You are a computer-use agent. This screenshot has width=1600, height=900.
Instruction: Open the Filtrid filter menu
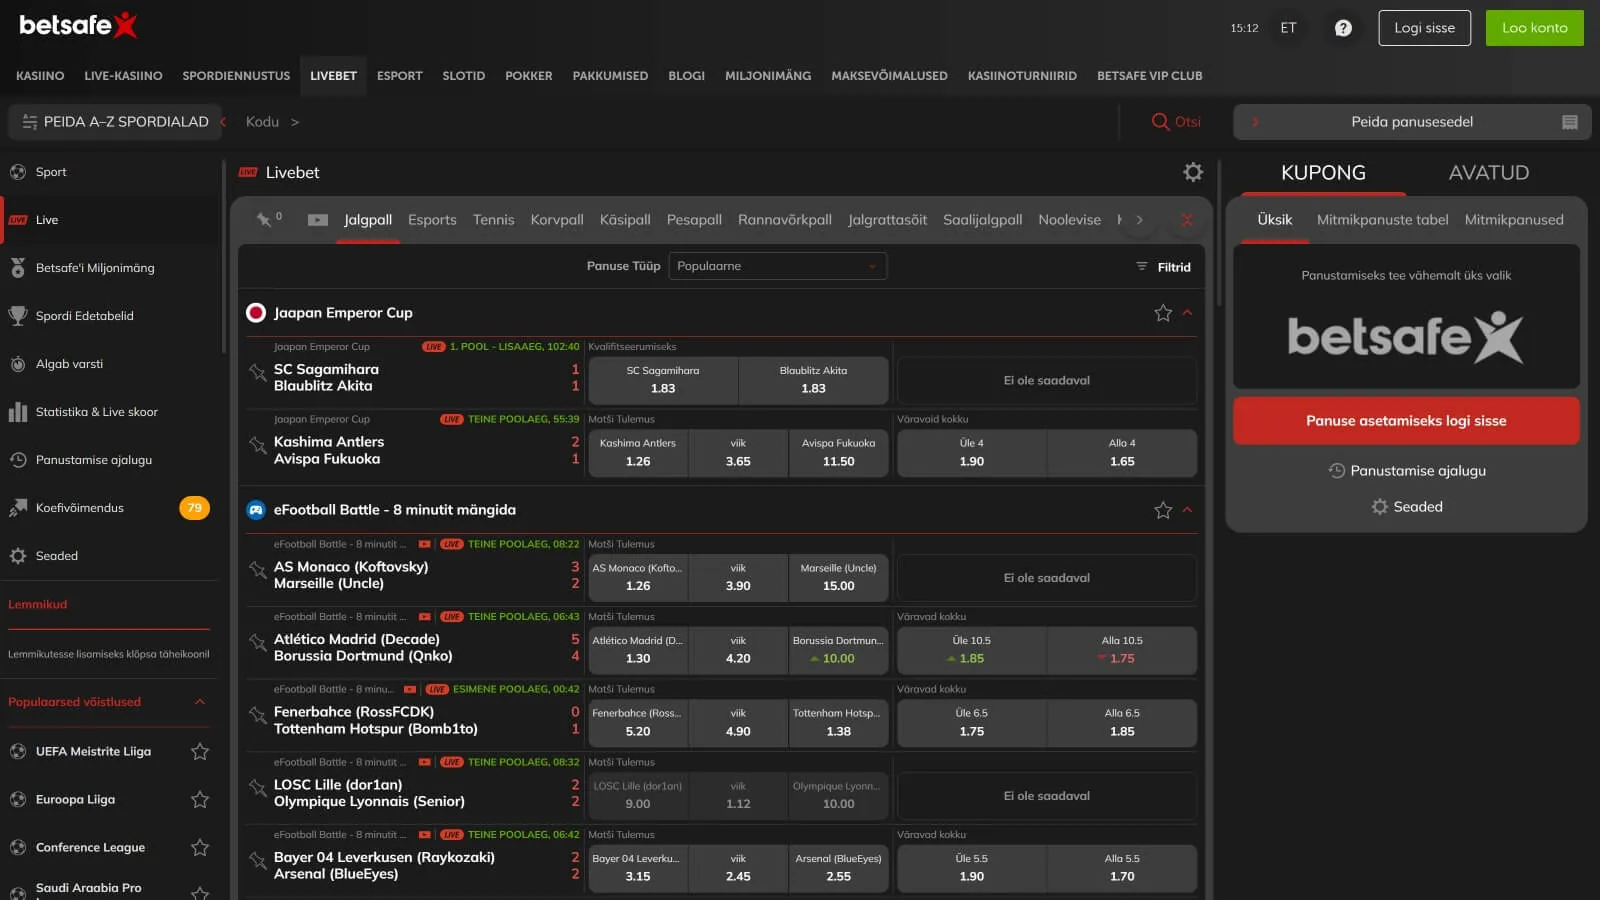[1163, 267]
